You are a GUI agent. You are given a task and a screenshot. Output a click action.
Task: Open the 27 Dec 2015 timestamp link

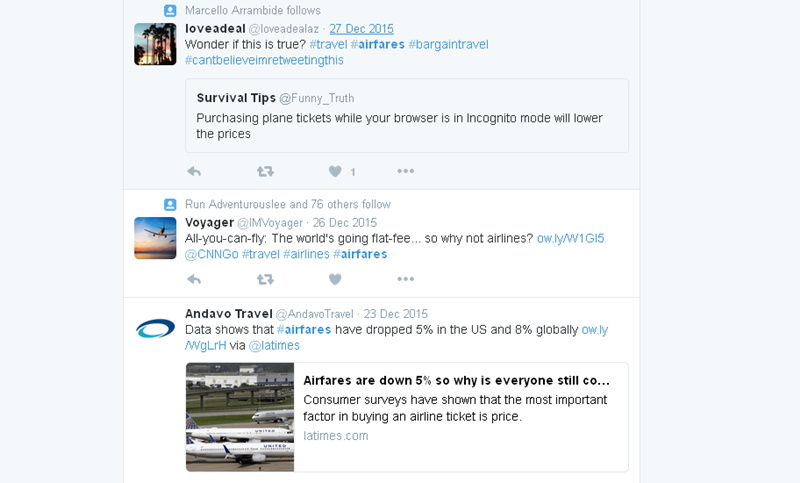361,29
